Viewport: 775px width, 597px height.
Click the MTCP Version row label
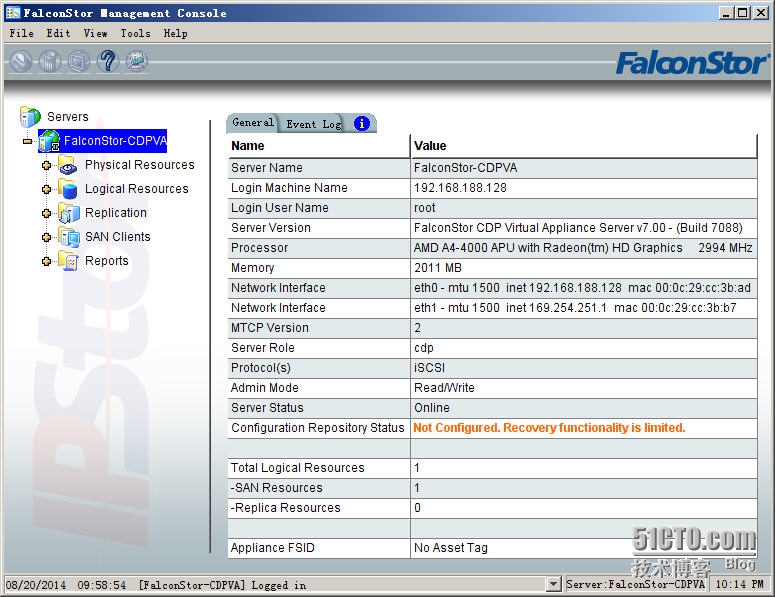coord(270,328)
